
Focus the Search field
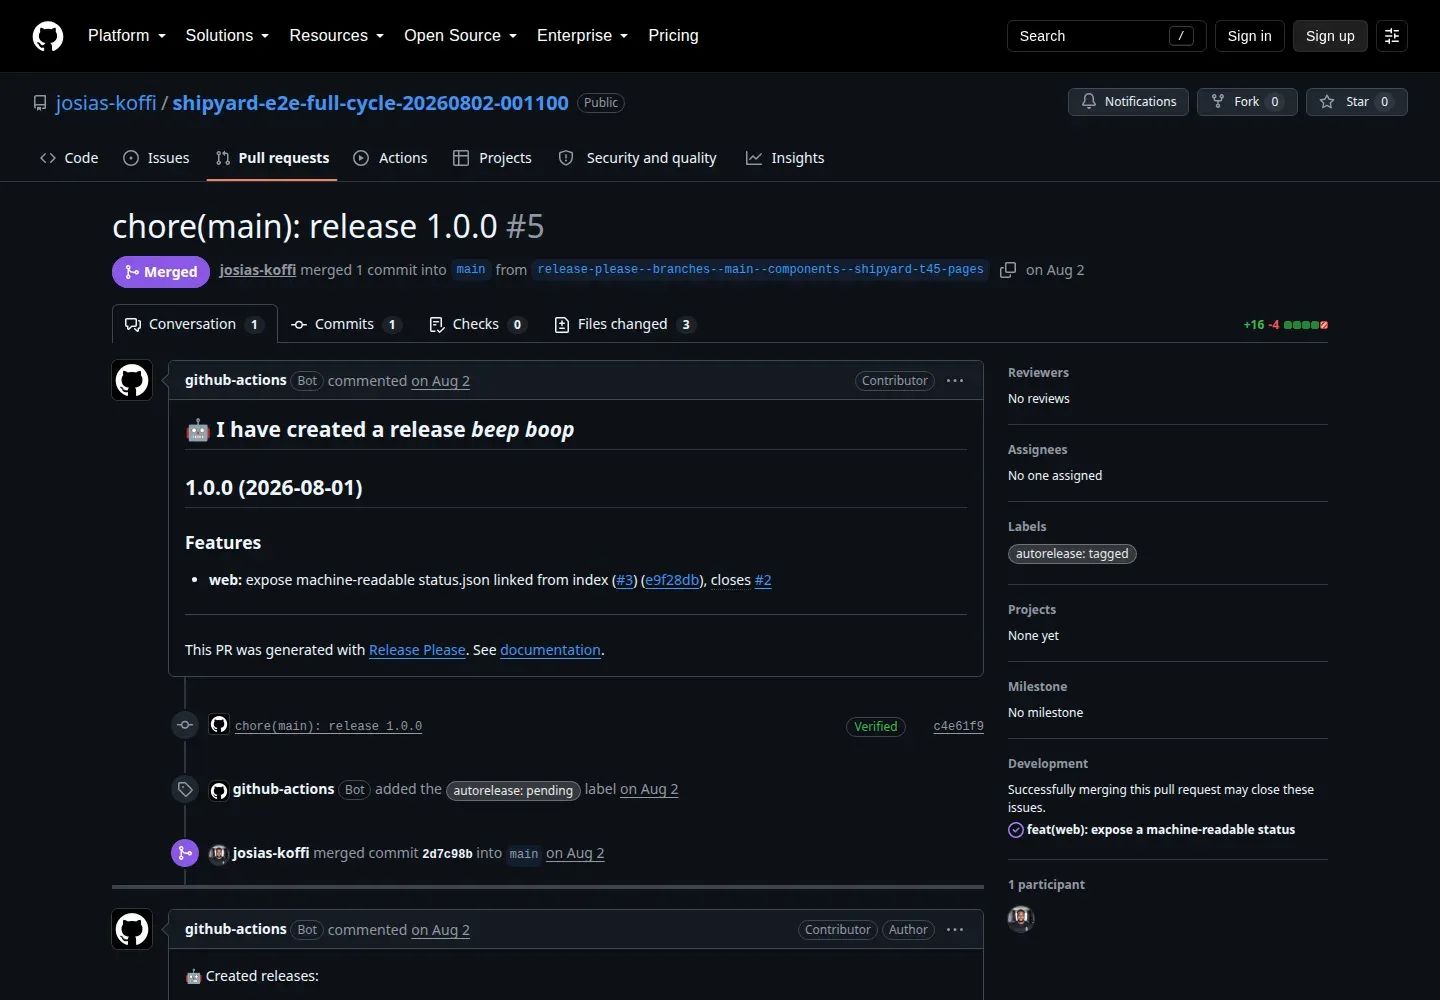(x=1106, y=36)
